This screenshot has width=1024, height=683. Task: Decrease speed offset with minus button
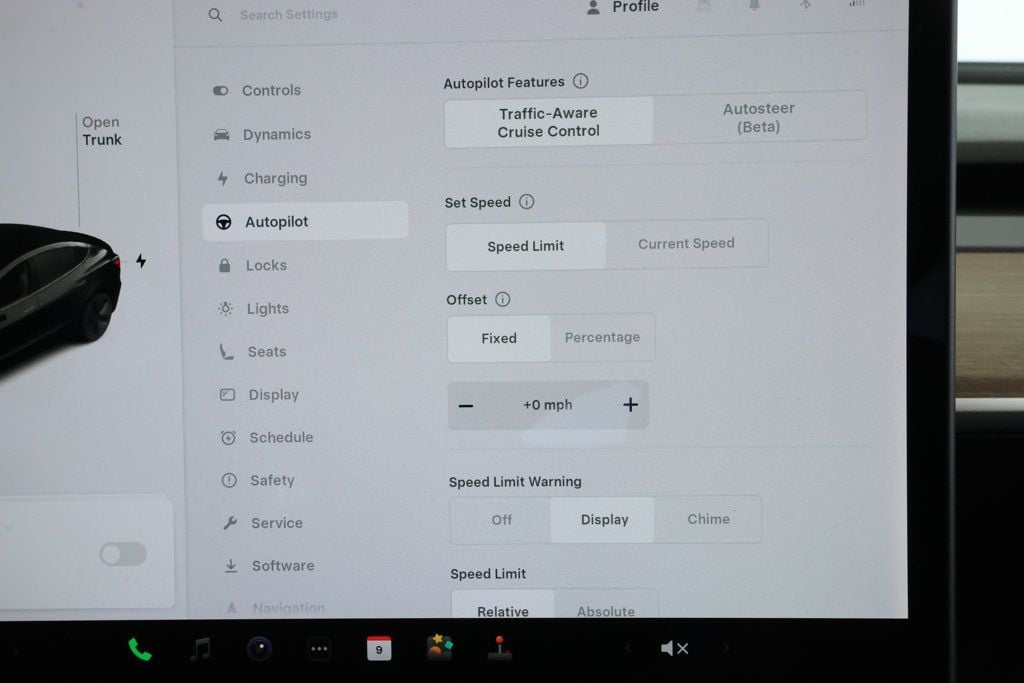point(466,405)
